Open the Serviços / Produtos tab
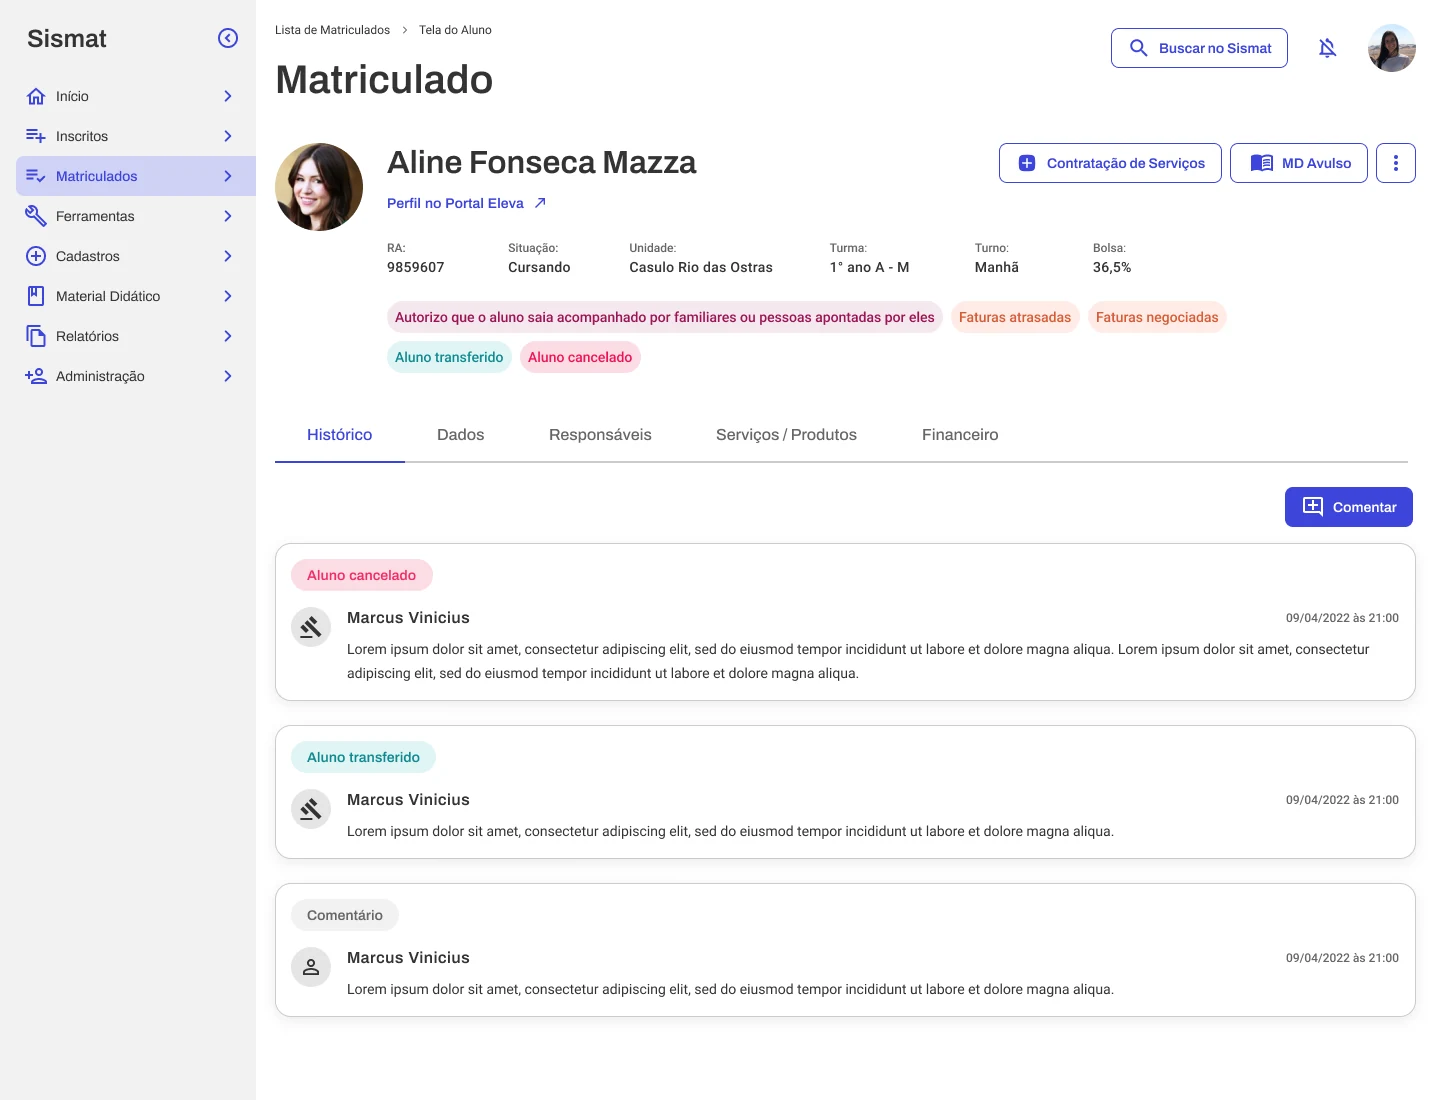Screen dimensions: 1440x1100 pyautogui.click(x=786, y=435)
